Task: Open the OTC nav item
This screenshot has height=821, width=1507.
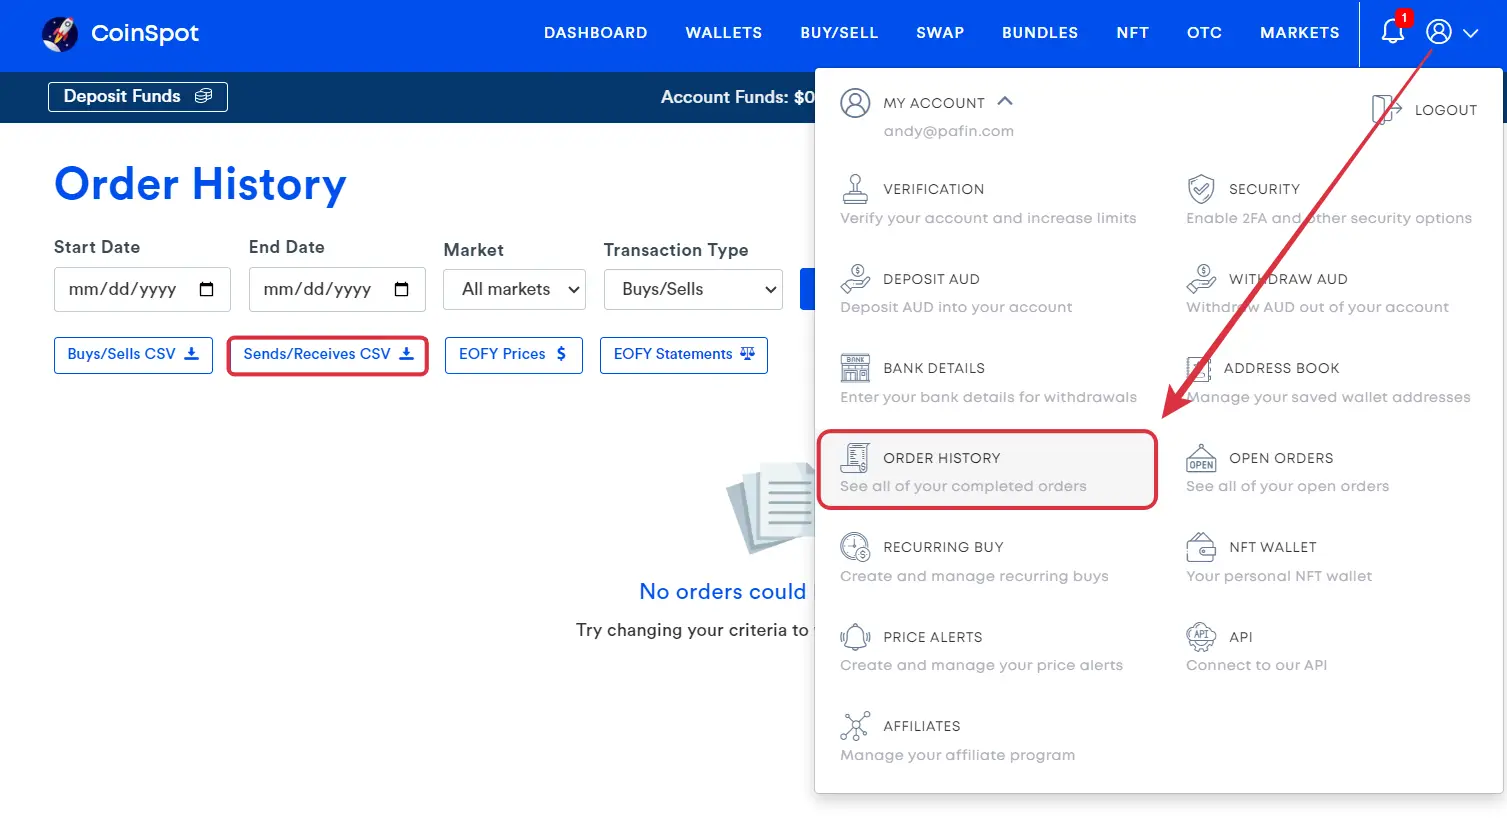Action: (1205, 33)
